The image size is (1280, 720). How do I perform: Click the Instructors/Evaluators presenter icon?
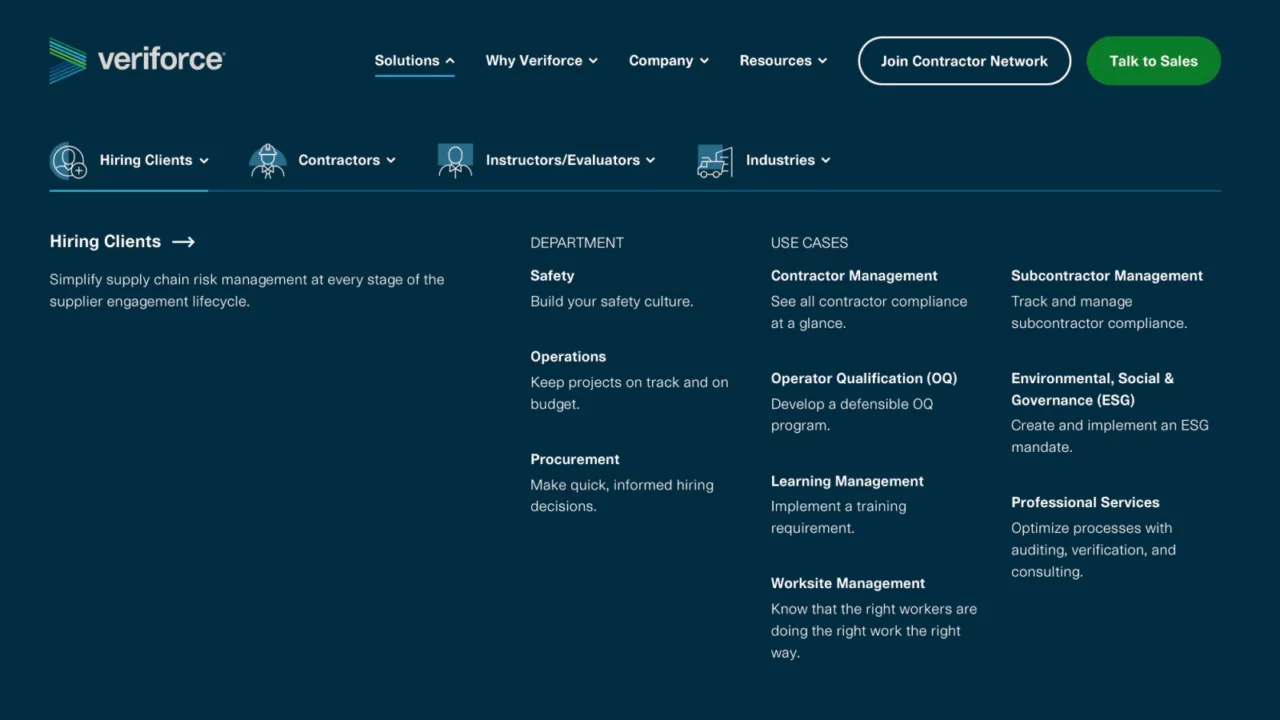(x=455, y=160)
